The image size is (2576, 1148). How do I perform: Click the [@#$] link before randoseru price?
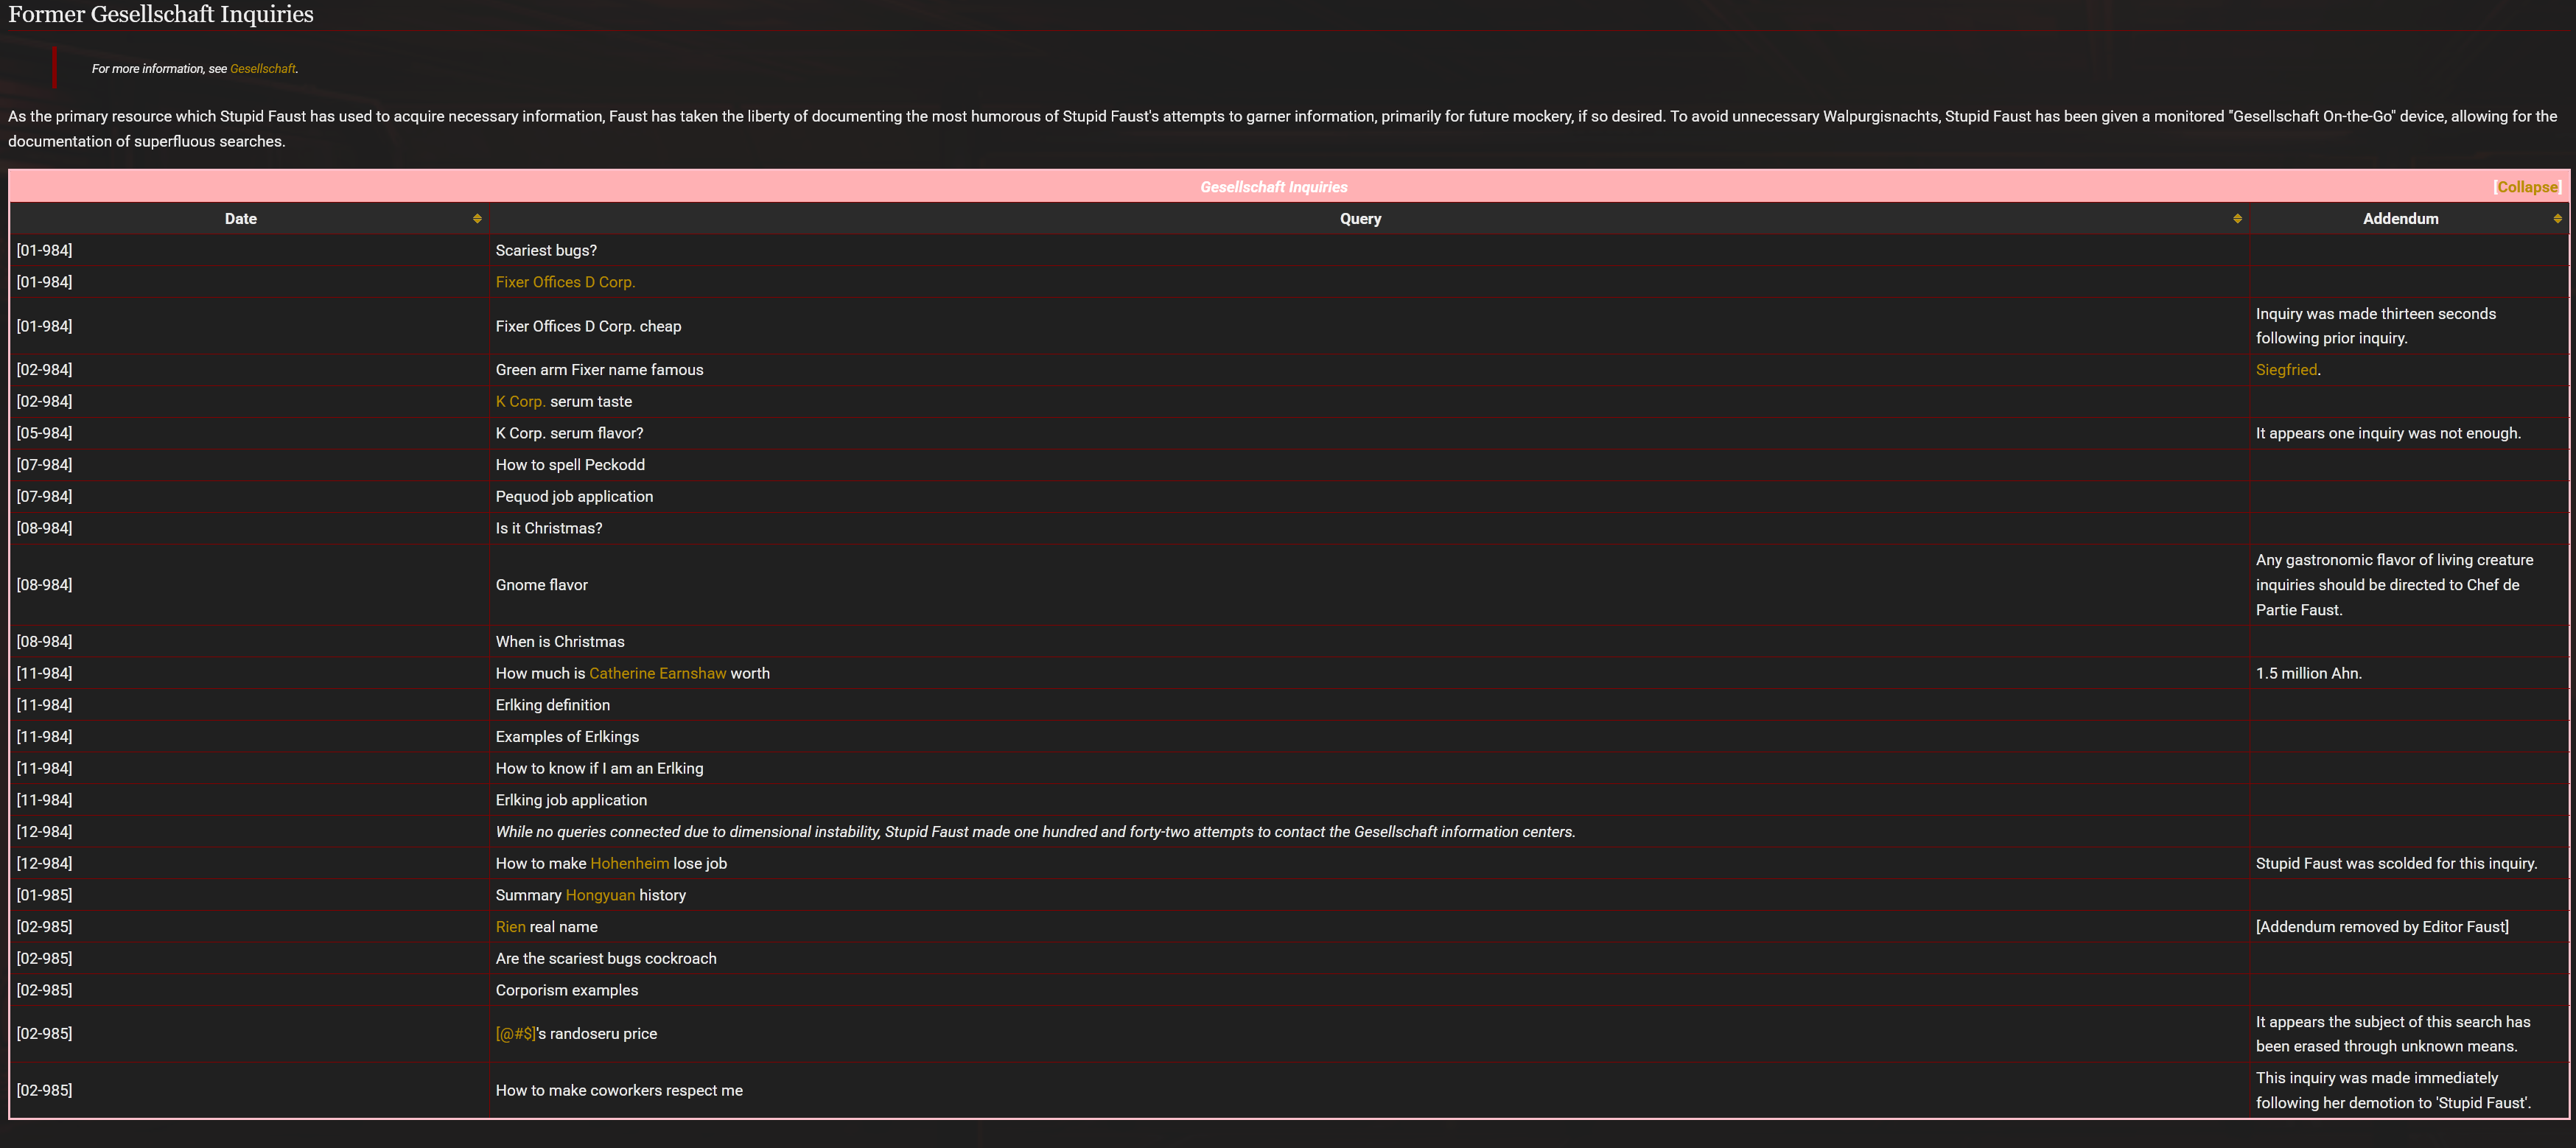click(x=515, y=1034)
